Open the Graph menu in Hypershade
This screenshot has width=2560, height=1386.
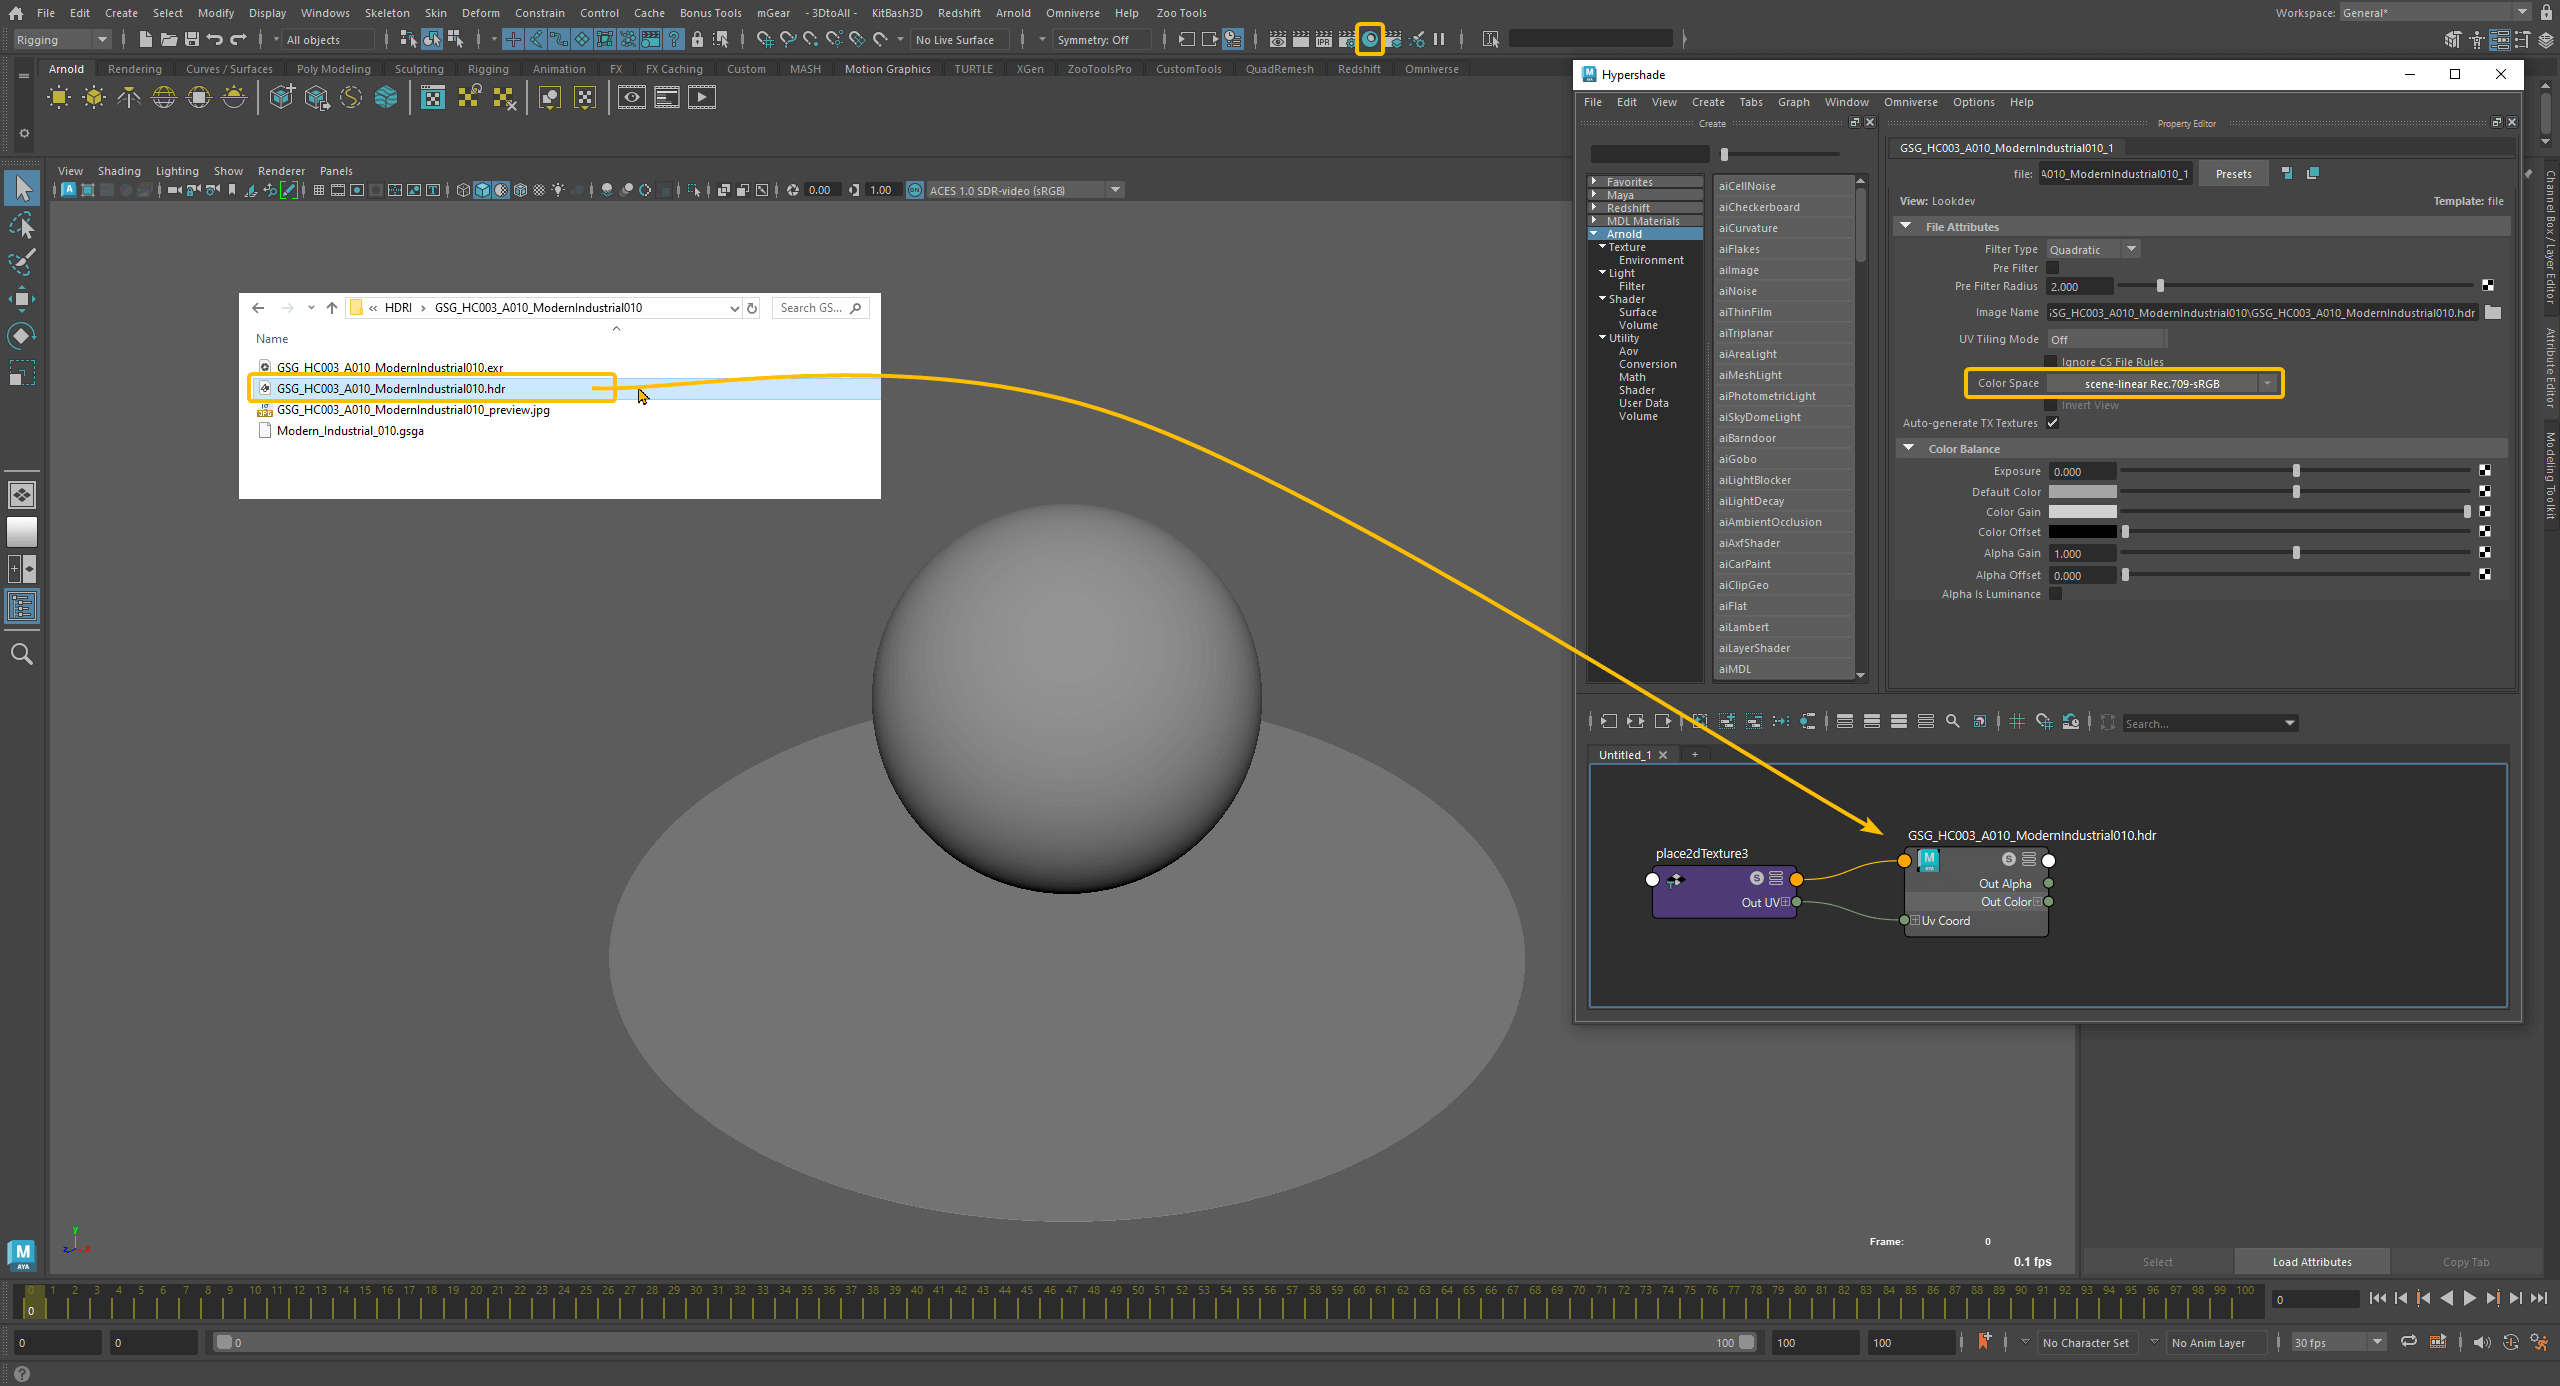click(x=1793, y=102)
